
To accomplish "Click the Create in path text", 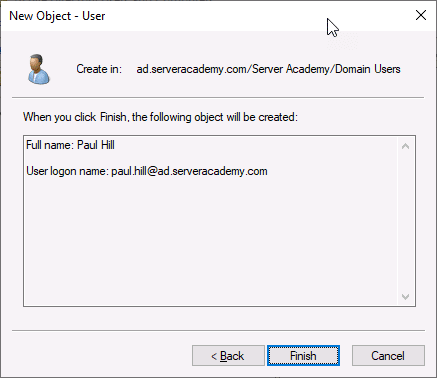I will (x=268, y=69).
